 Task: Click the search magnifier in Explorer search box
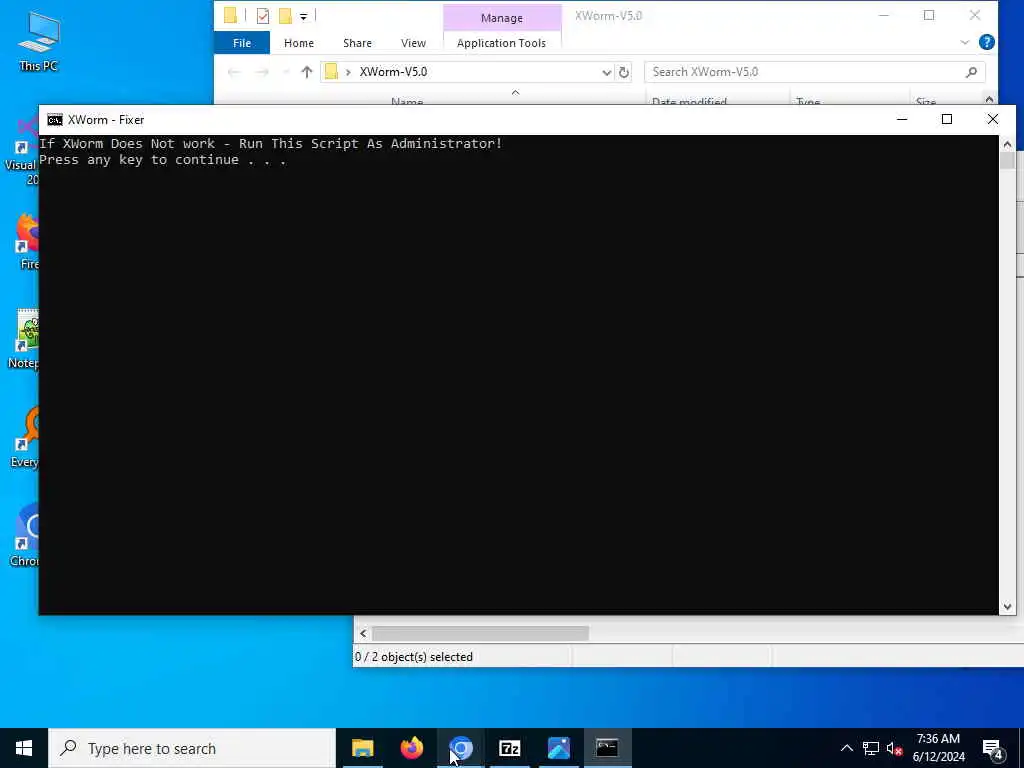(x=971, y=72)
